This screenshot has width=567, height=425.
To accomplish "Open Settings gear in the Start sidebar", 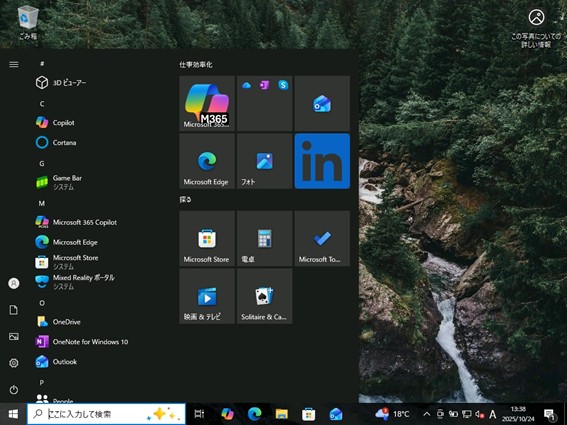I will (x=14, y=363).
